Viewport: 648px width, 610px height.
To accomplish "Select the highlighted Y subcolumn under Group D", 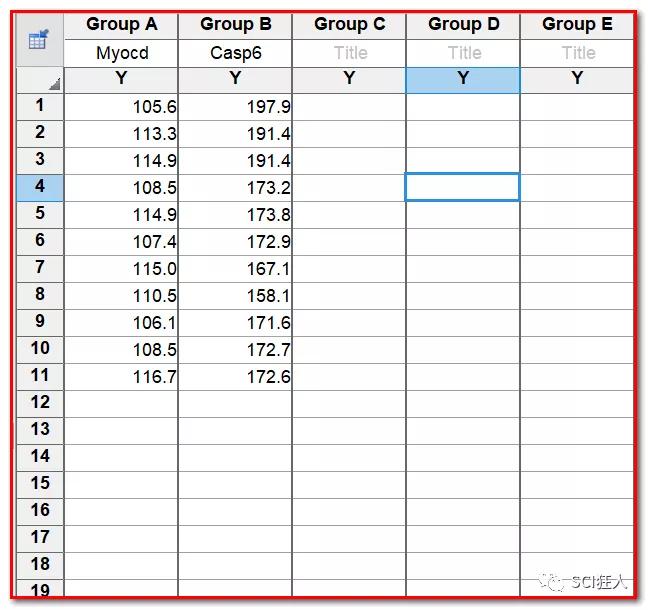I will click(463, 79).
